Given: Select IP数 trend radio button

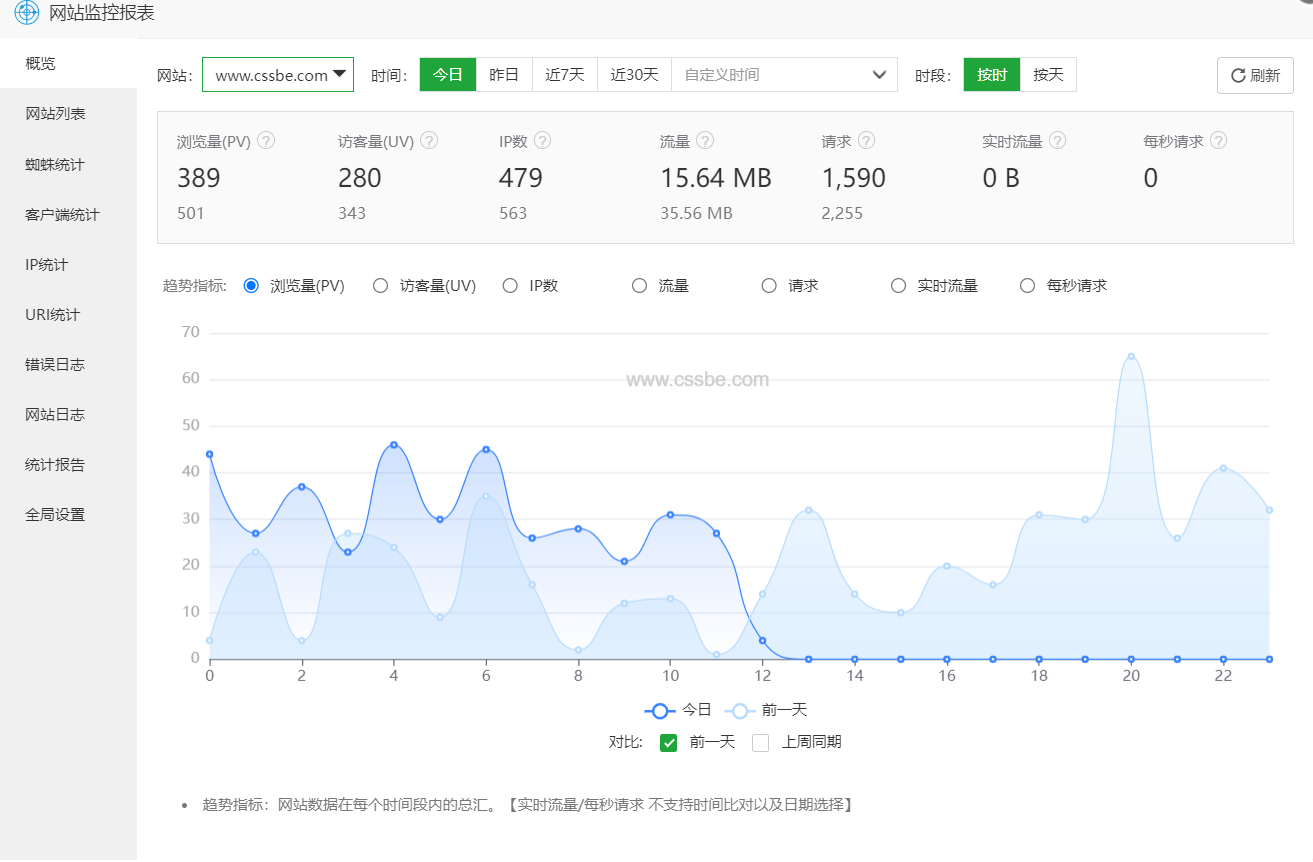Looking at the screenshot, I should coord(510,286).
